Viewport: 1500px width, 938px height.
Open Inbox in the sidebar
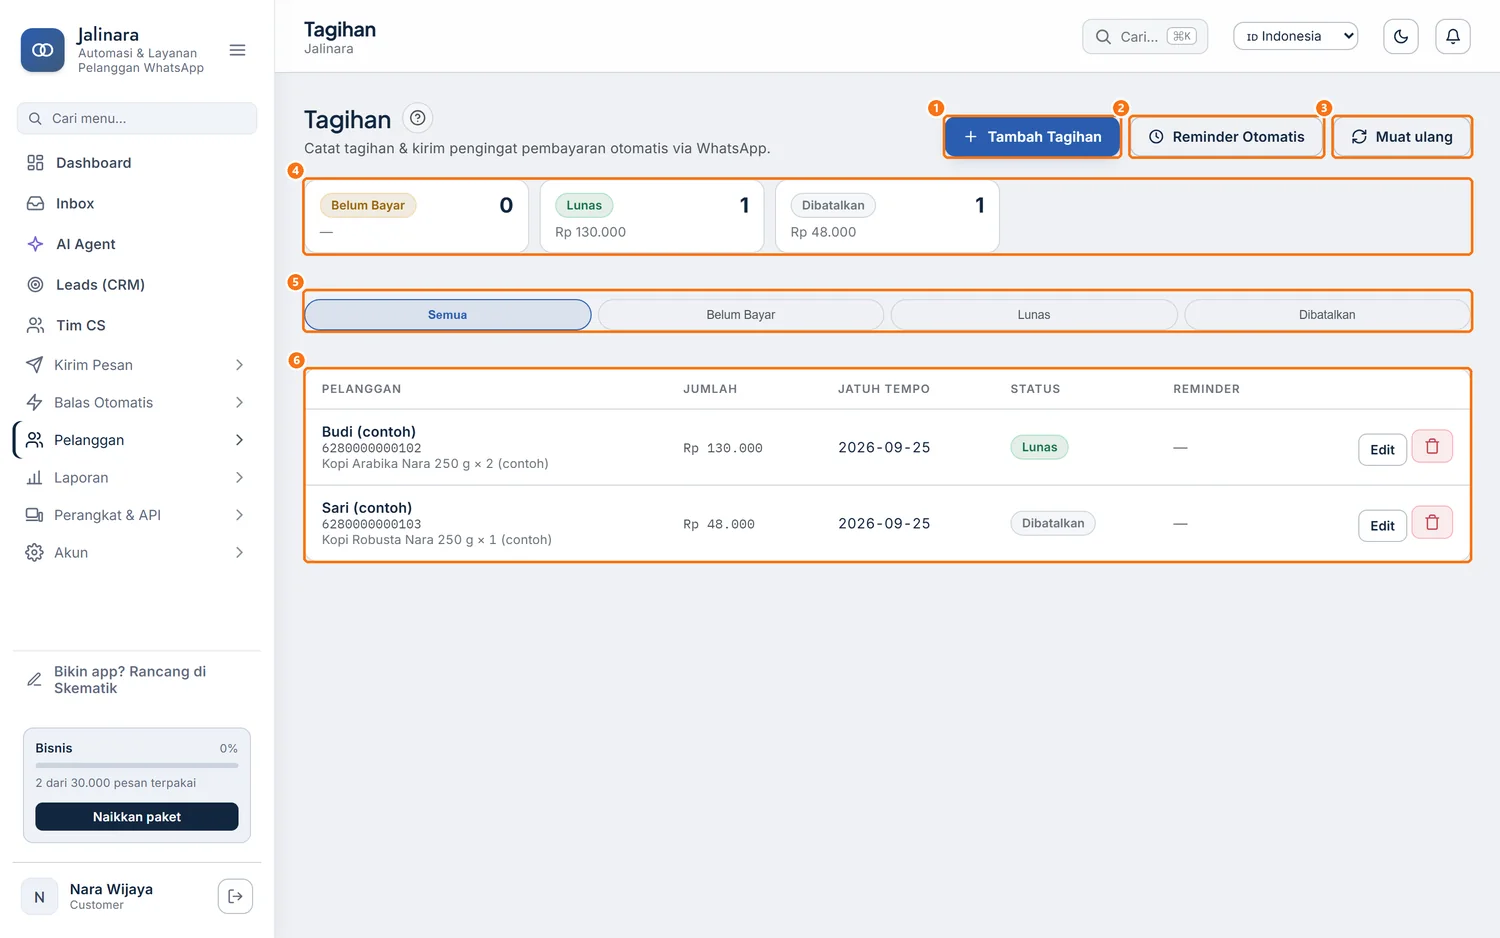[137, 203]
